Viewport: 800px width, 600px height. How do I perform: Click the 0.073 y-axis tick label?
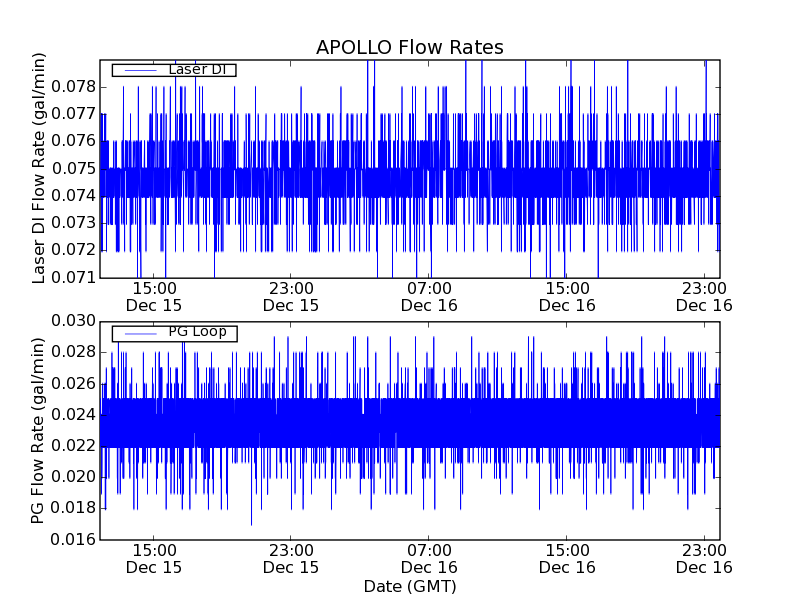[x=73, y=223]
